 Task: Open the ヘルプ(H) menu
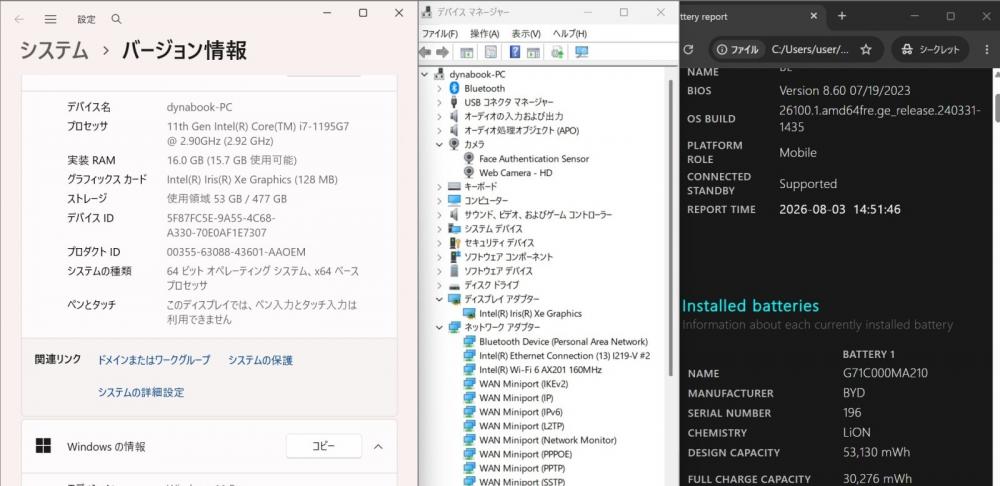(570, 34)
